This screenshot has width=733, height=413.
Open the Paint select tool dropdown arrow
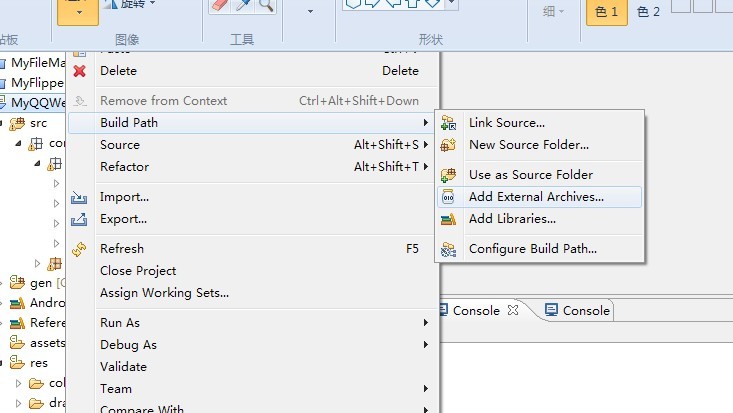(79, 12)
